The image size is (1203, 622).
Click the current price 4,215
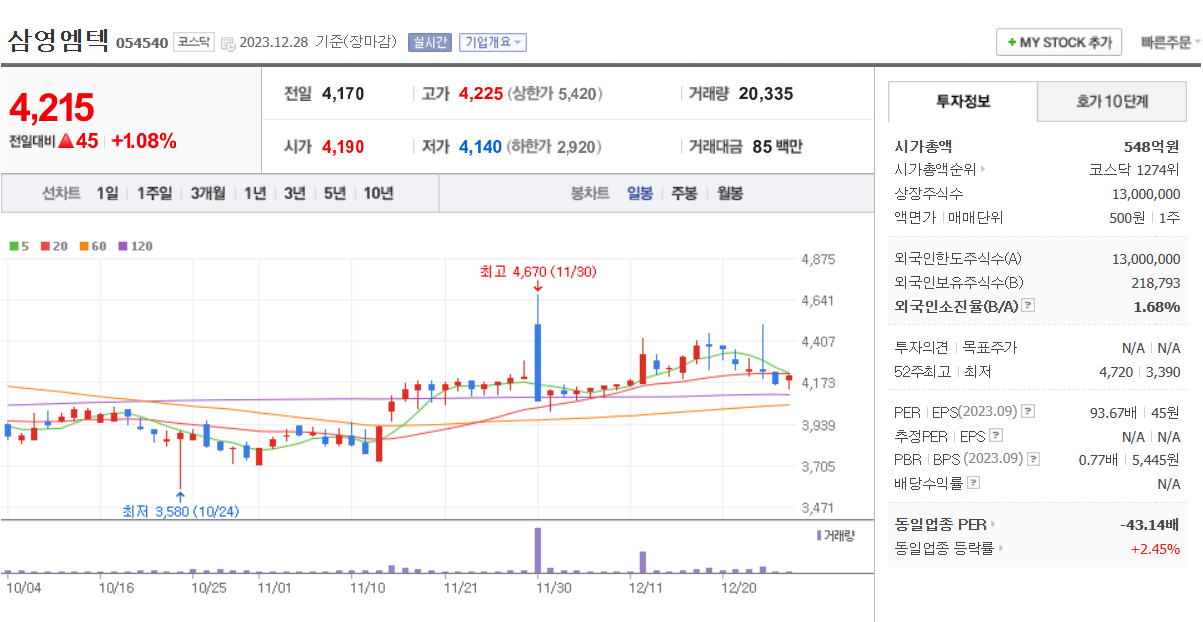tap(51, 107)
